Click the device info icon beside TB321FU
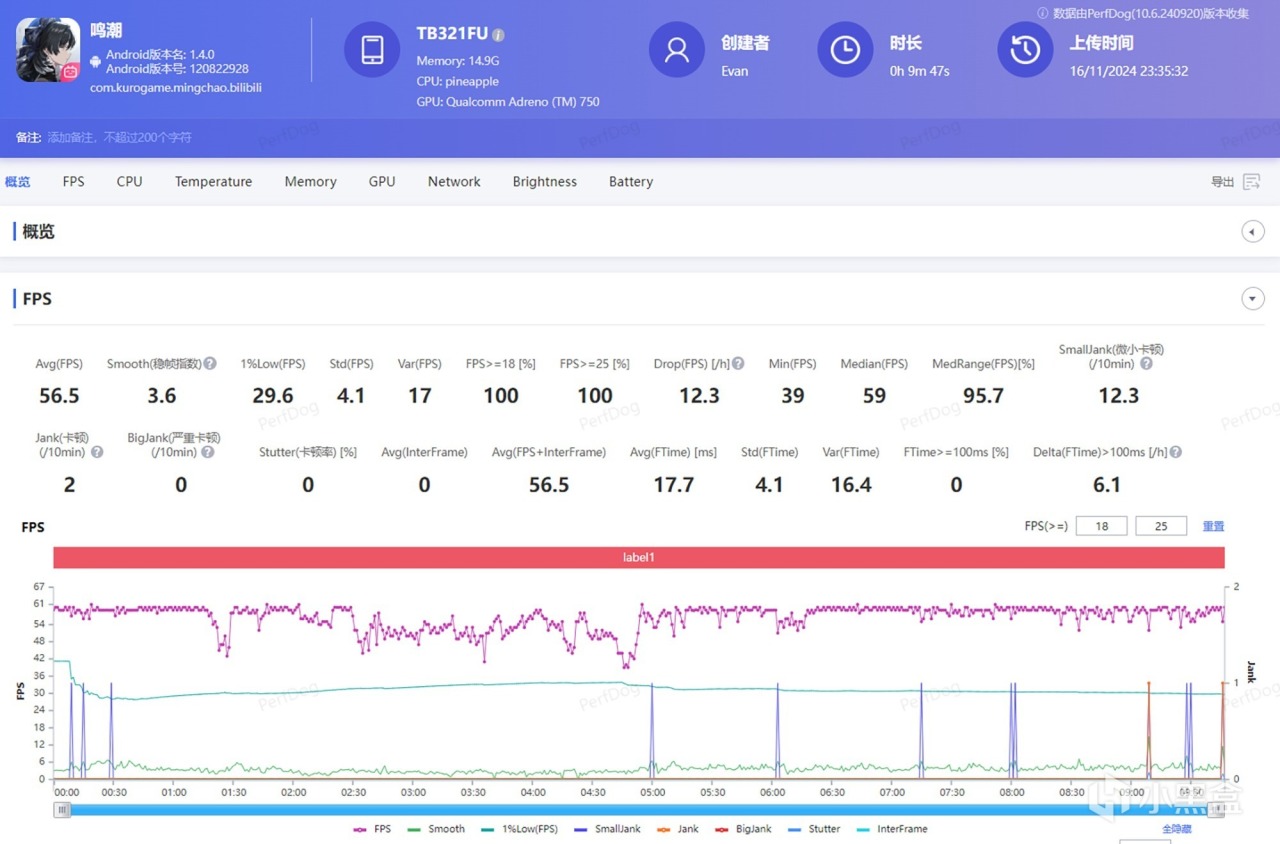 (498, 35)
